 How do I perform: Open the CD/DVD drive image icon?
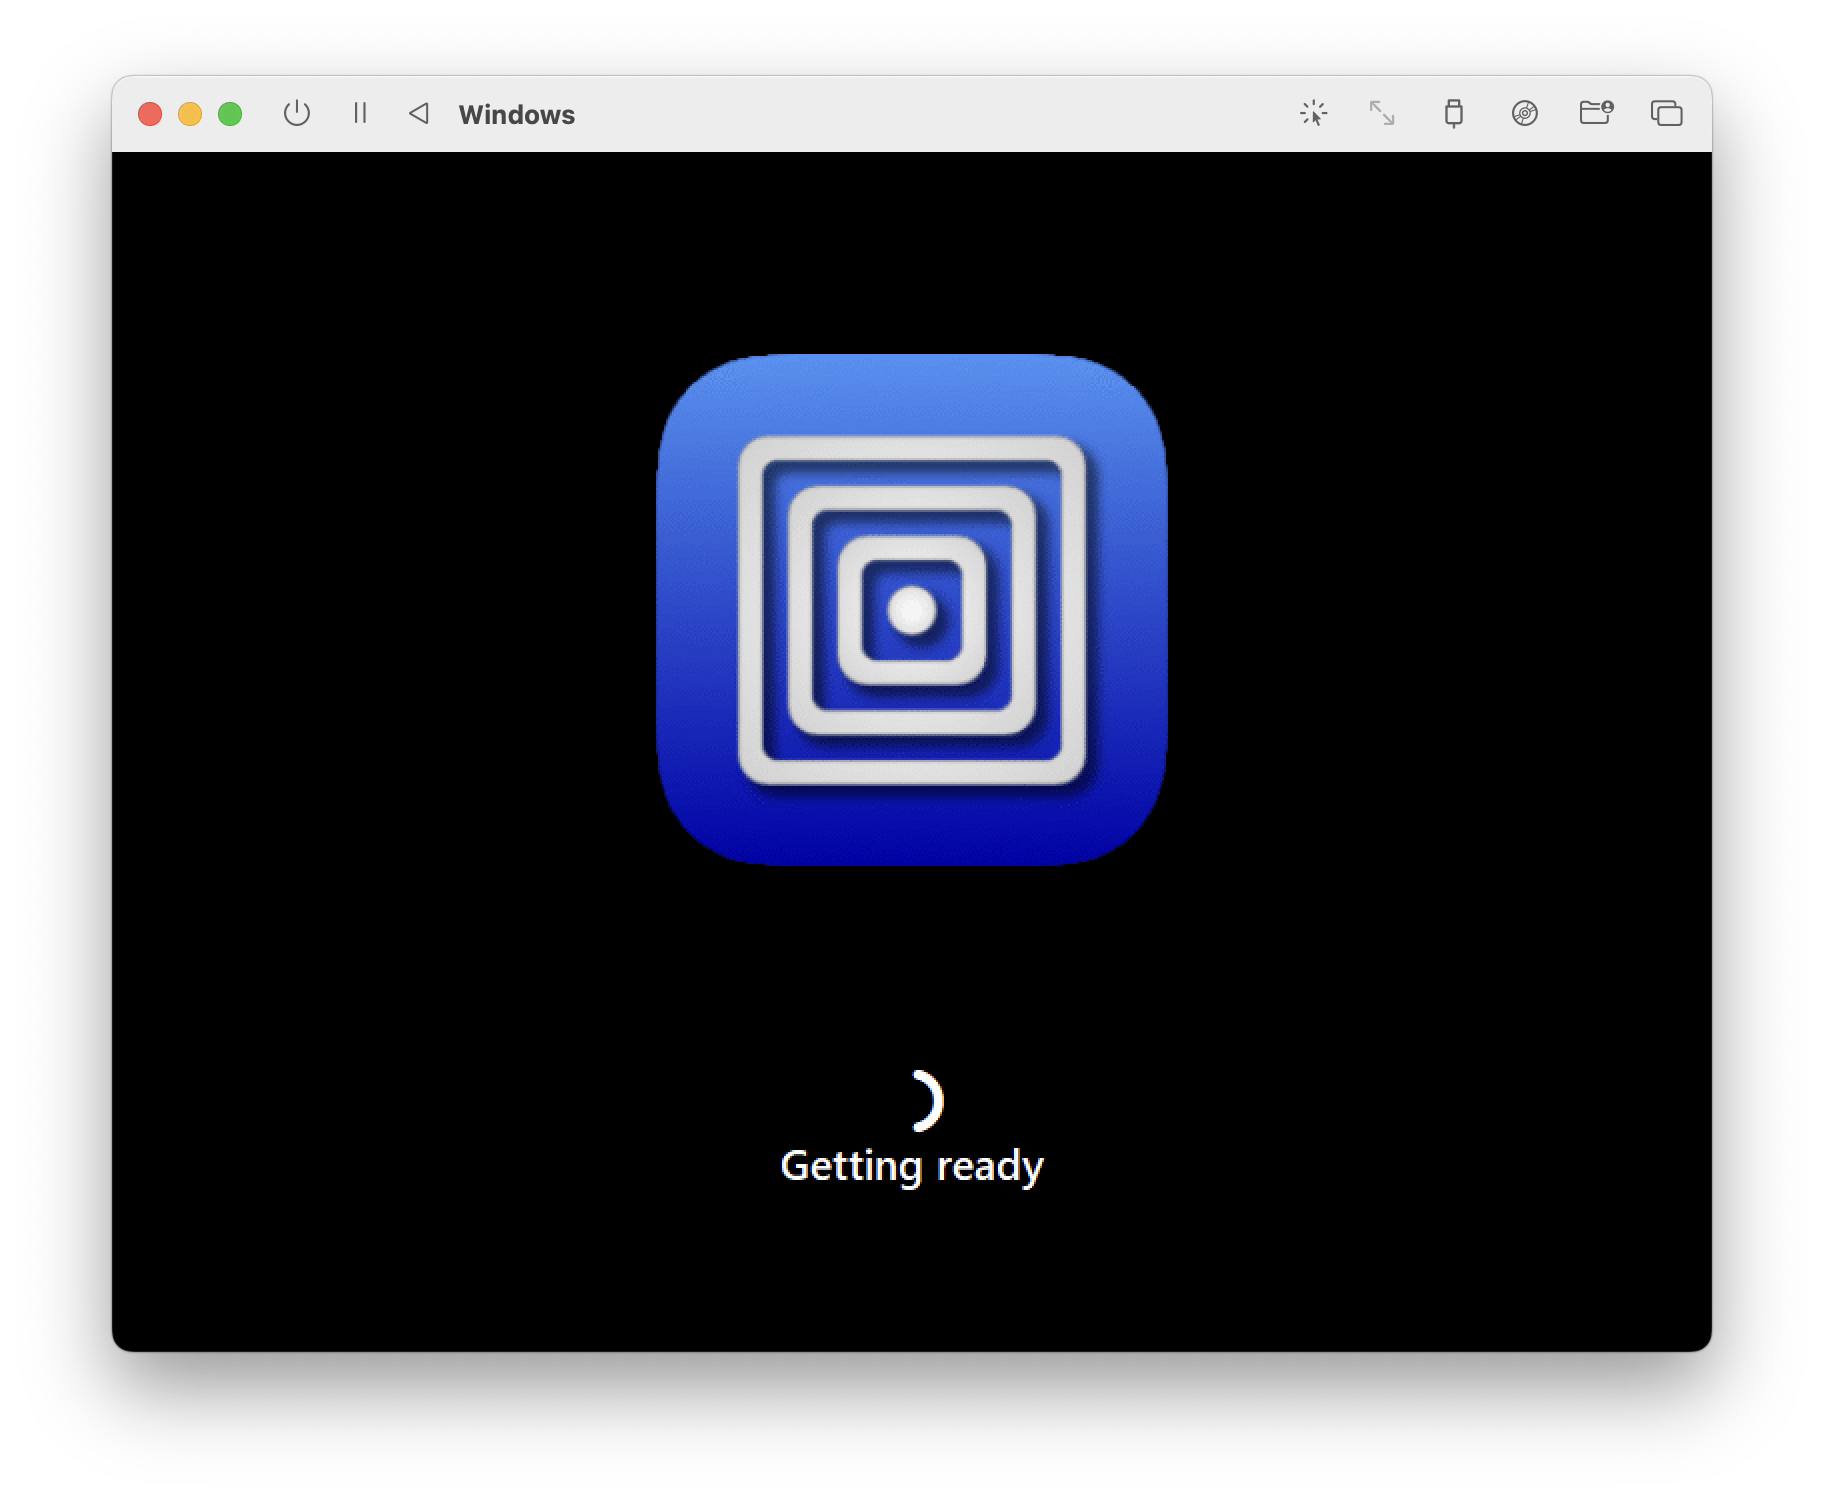(x=1525, y=113)
